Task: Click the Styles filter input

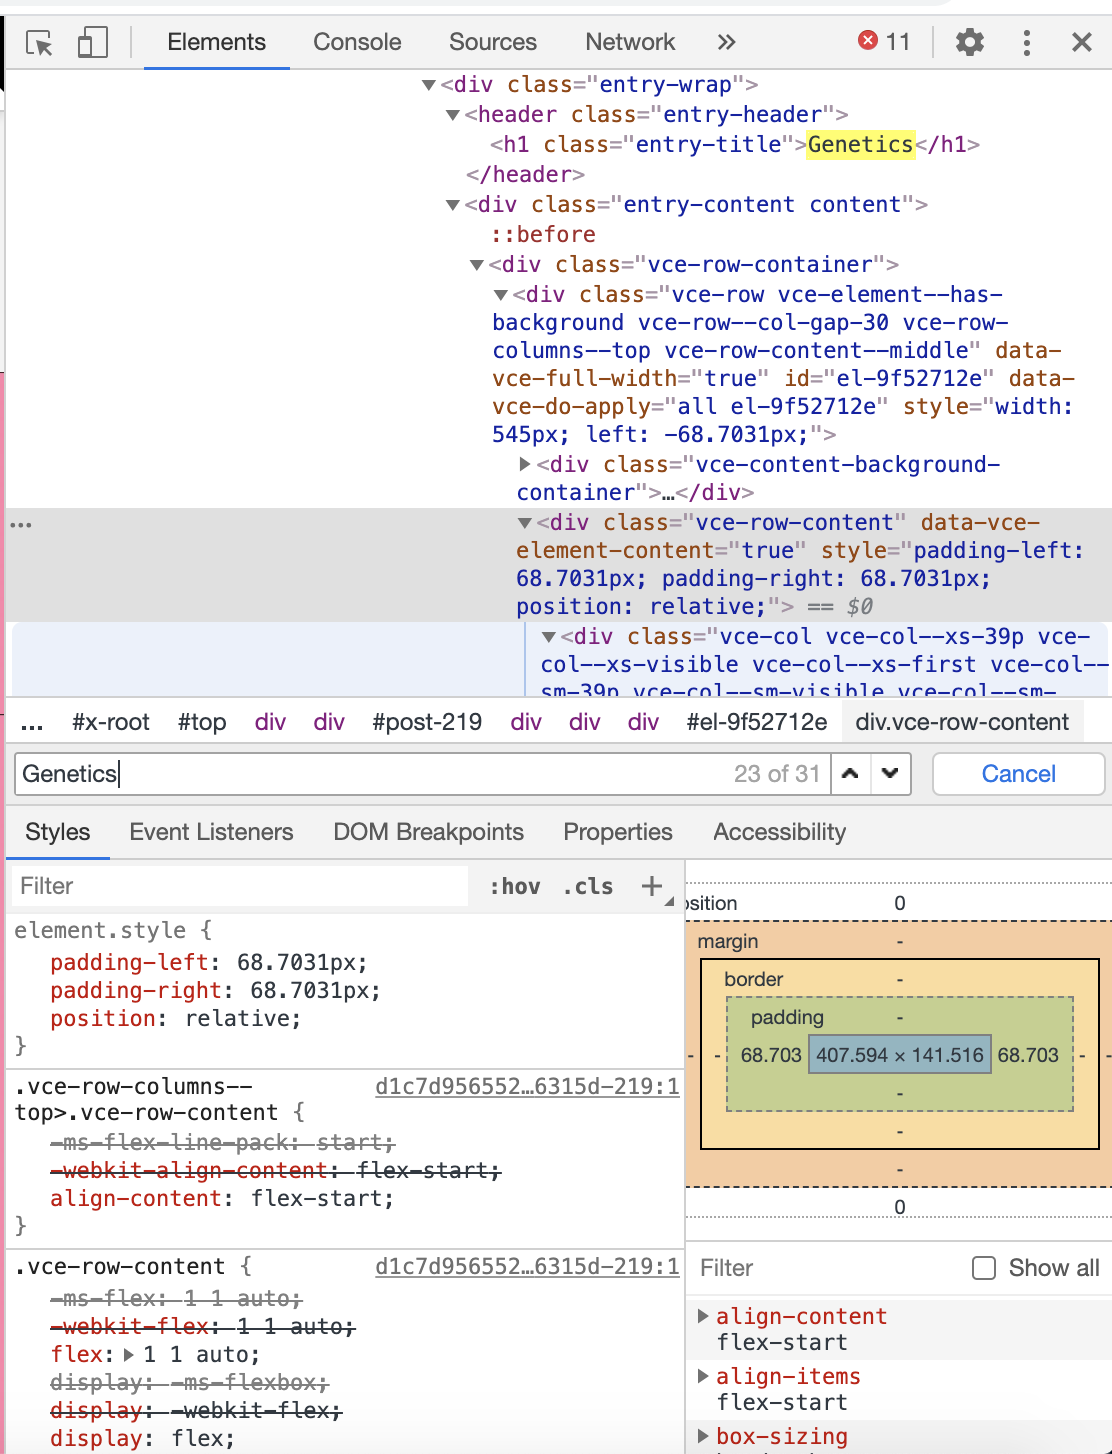Action: click(240, 886)
